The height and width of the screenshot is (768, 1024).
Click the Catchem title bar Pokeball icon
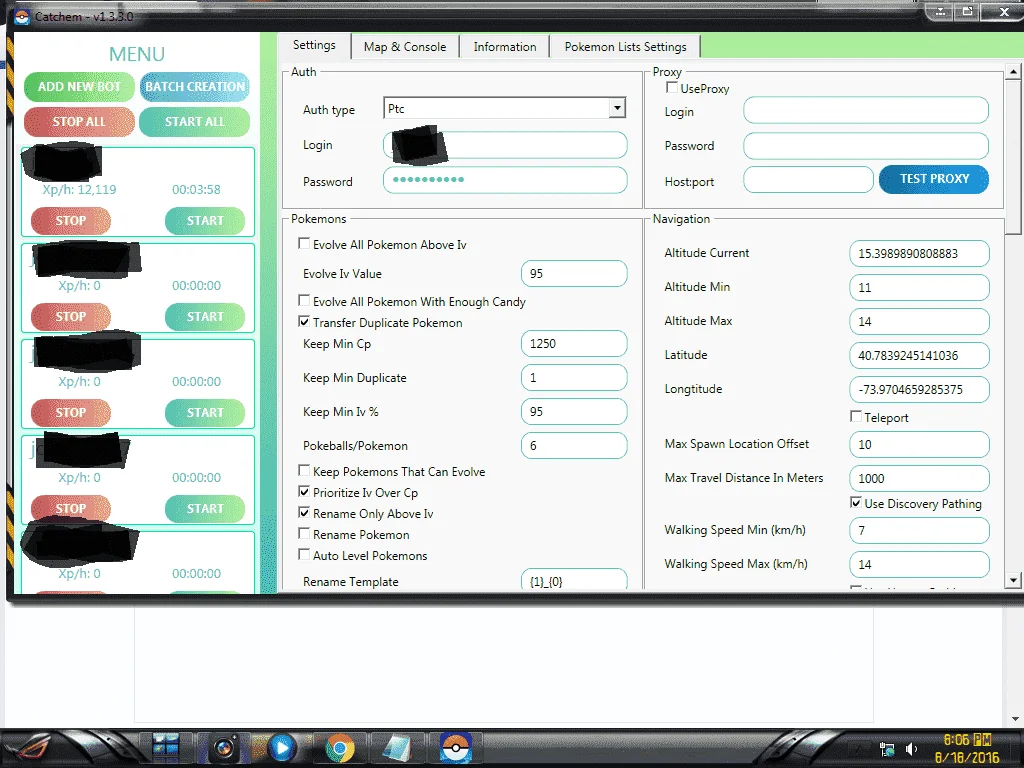tap(22, 16)
